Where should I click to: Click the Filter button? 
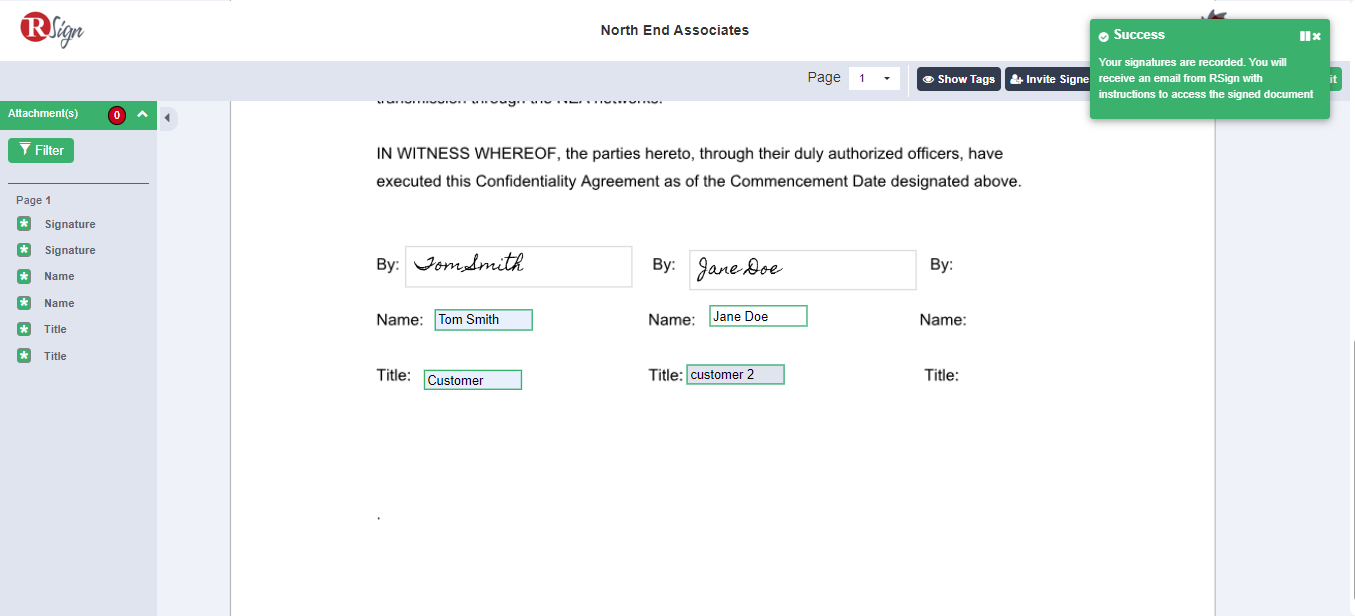[40, 149]
